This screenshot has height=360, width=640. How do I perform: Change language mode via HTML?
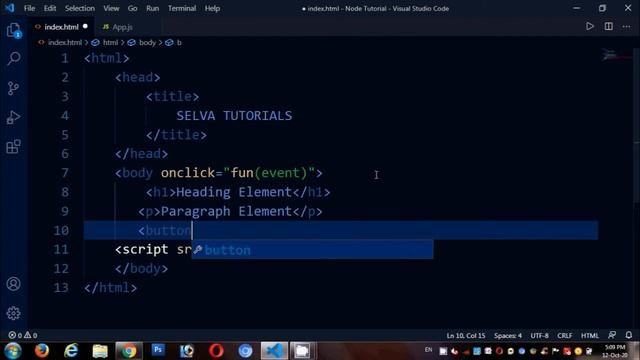click(x=589, y=336)
